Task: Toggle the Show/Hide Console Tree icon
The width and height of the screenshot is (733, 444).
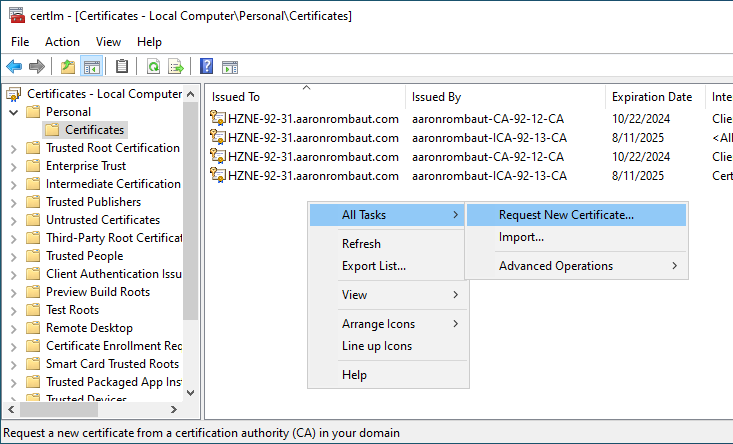Action: (91, 67)
